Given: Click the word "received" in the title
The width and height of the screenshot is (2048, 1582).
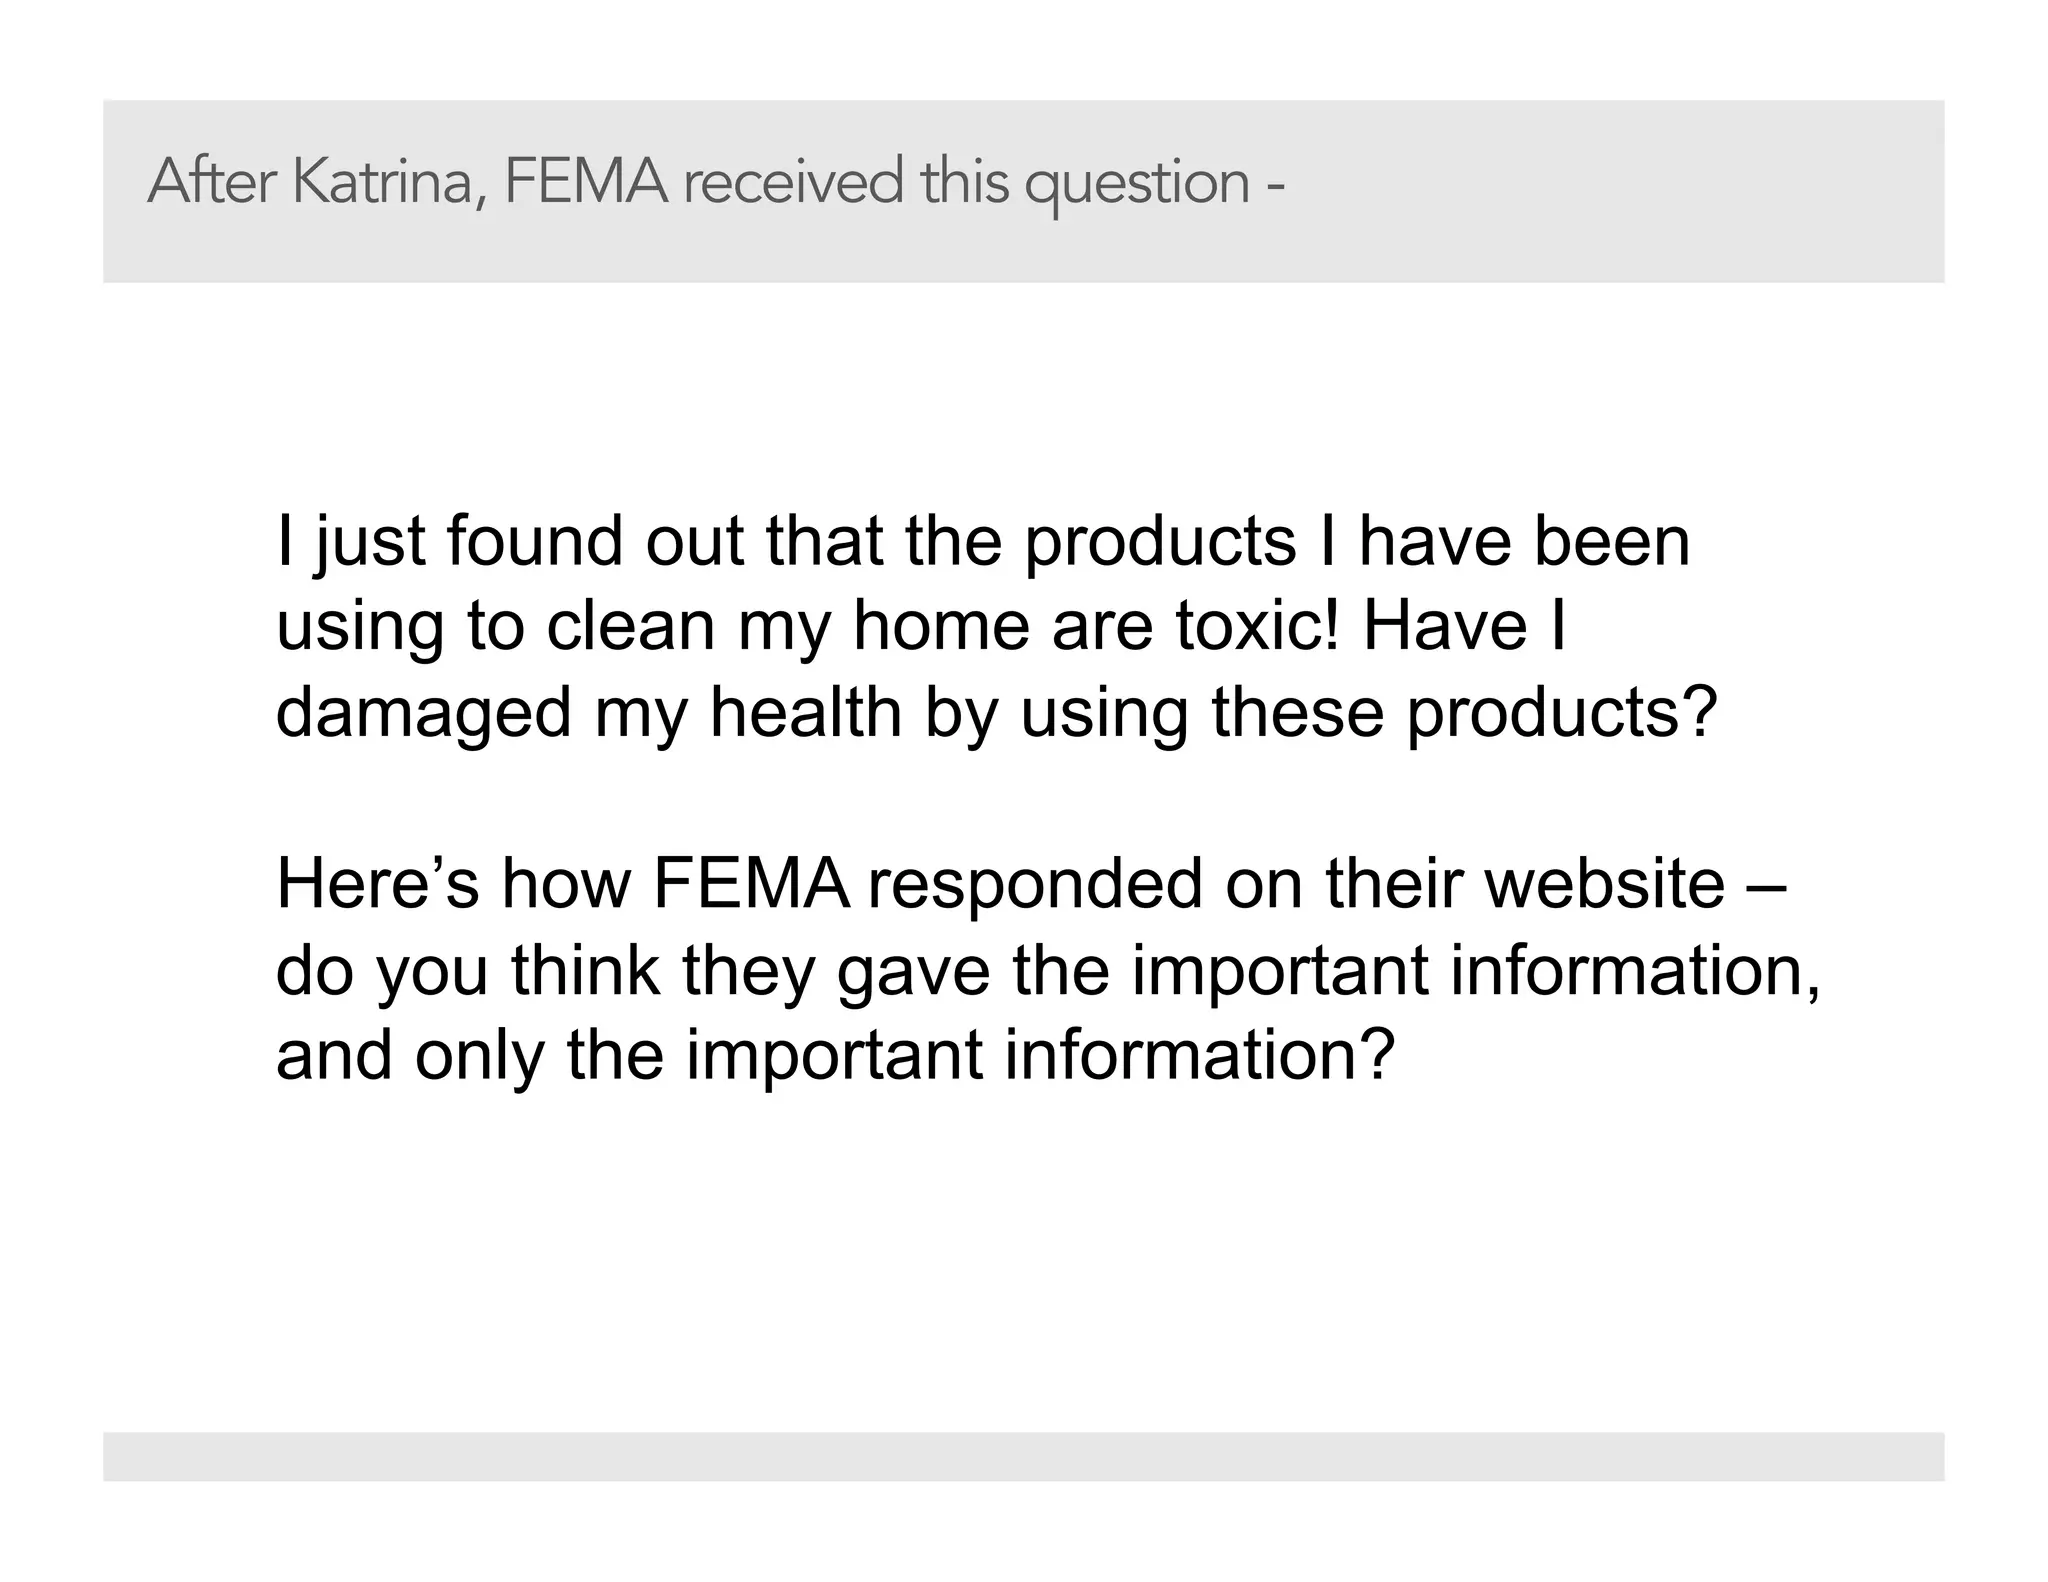Looking at the screenshot, I should [x=793, y=182].
